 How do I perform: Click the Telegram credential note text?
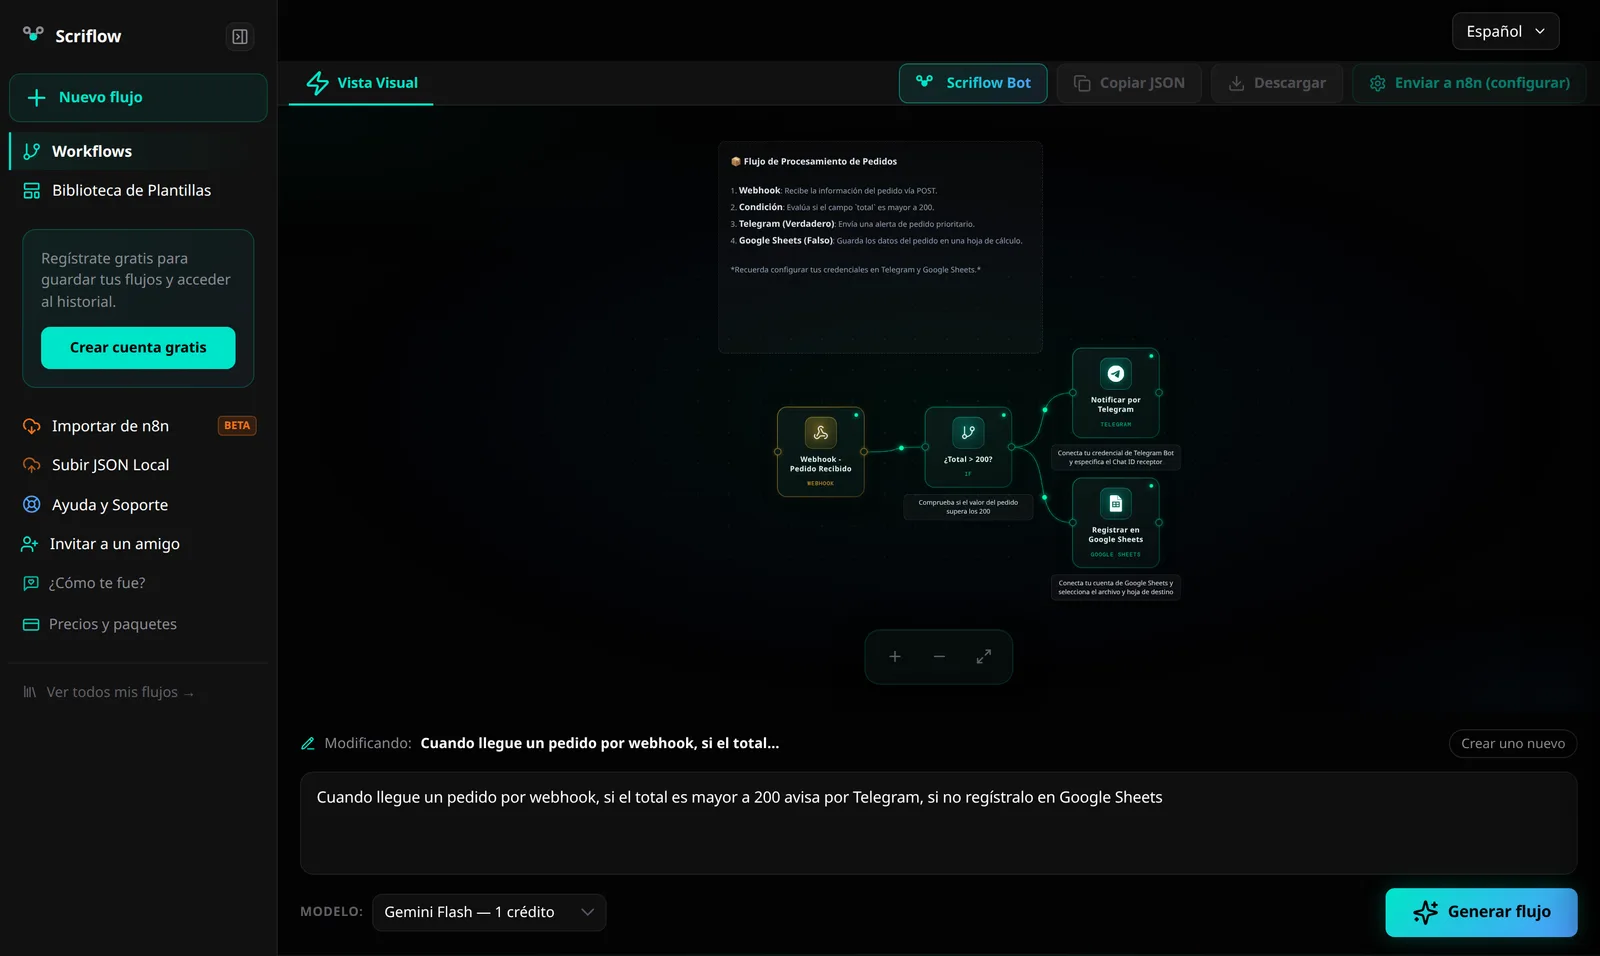(x=1116, y=458)
